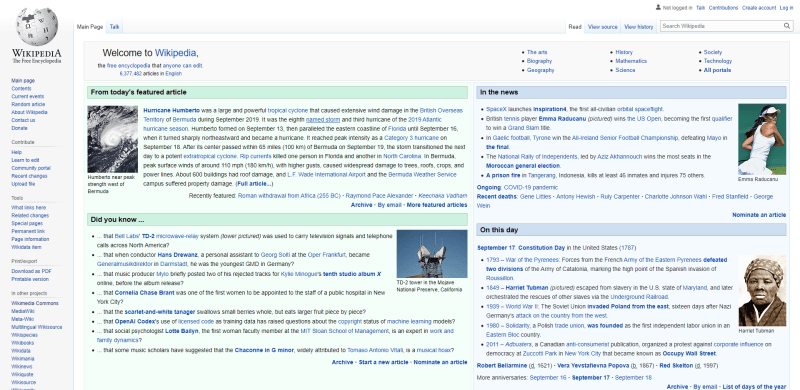Open List of days of the year

coord(754,387)
